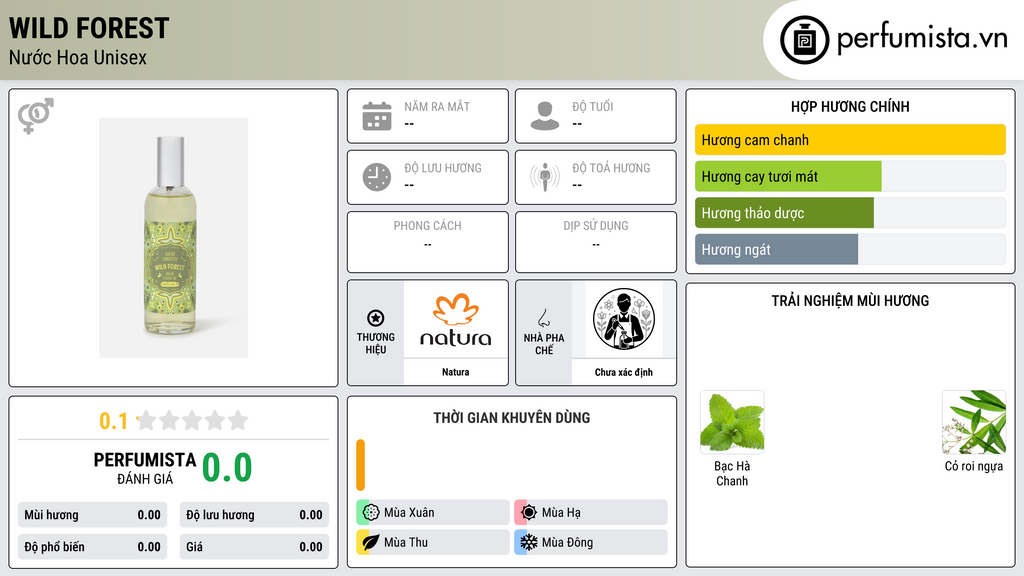Click the PHONG CÁCH box

tap(428, 242)
